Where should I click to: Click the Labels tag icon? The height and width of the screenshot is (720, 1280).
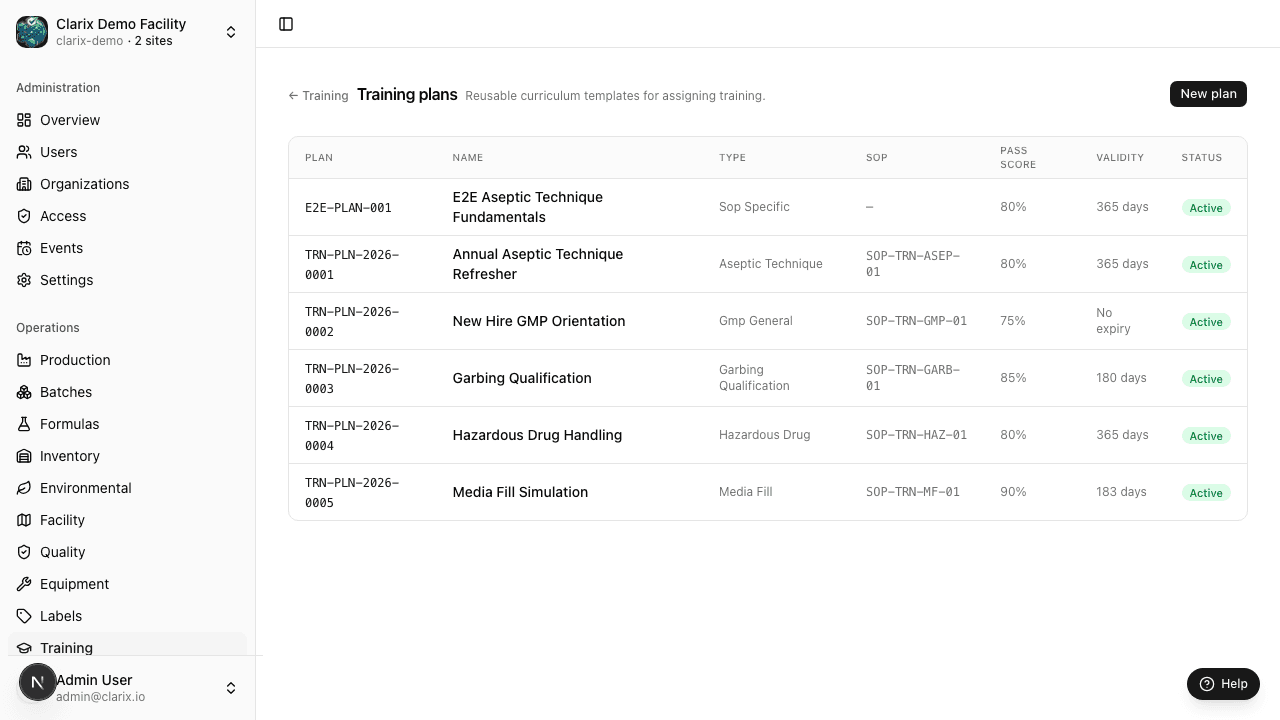(24, 616)
